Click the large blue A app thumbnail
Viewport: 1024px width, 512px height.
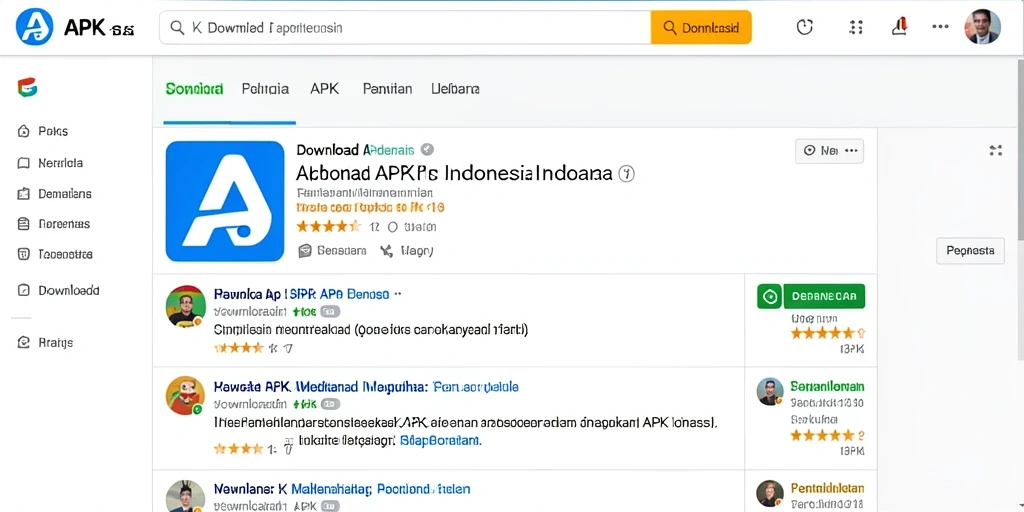225,201
